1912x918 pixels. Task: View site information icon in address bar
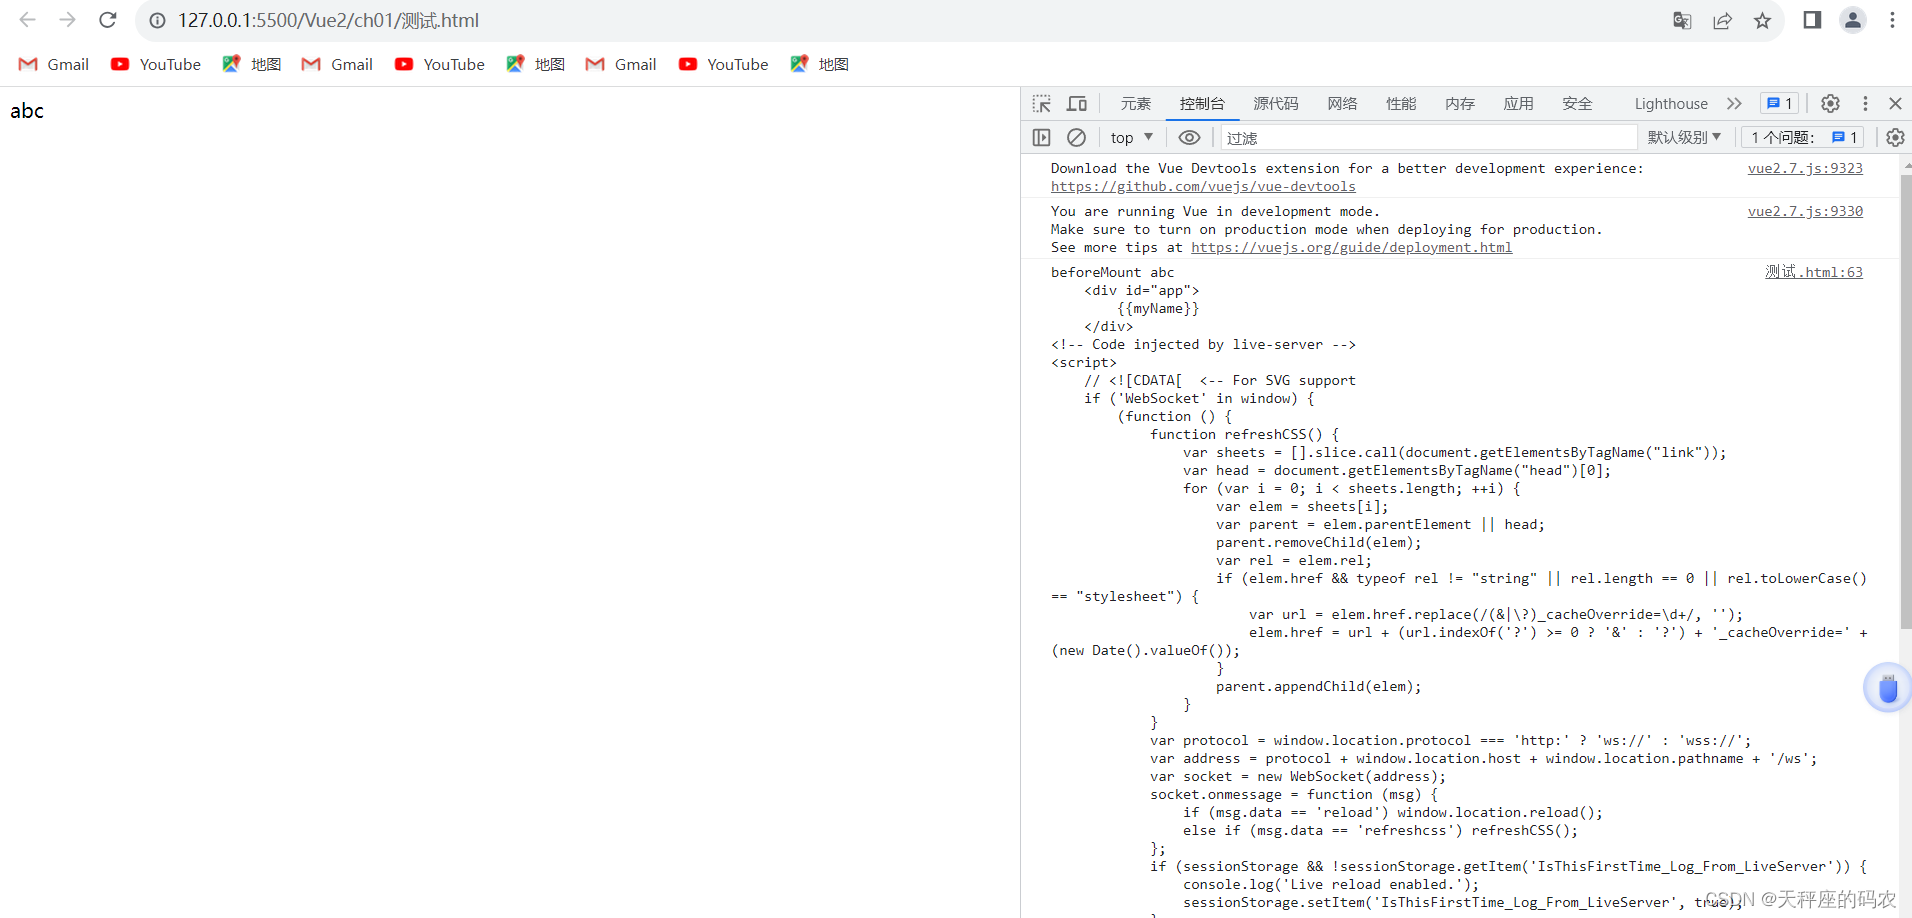[157, 20]
